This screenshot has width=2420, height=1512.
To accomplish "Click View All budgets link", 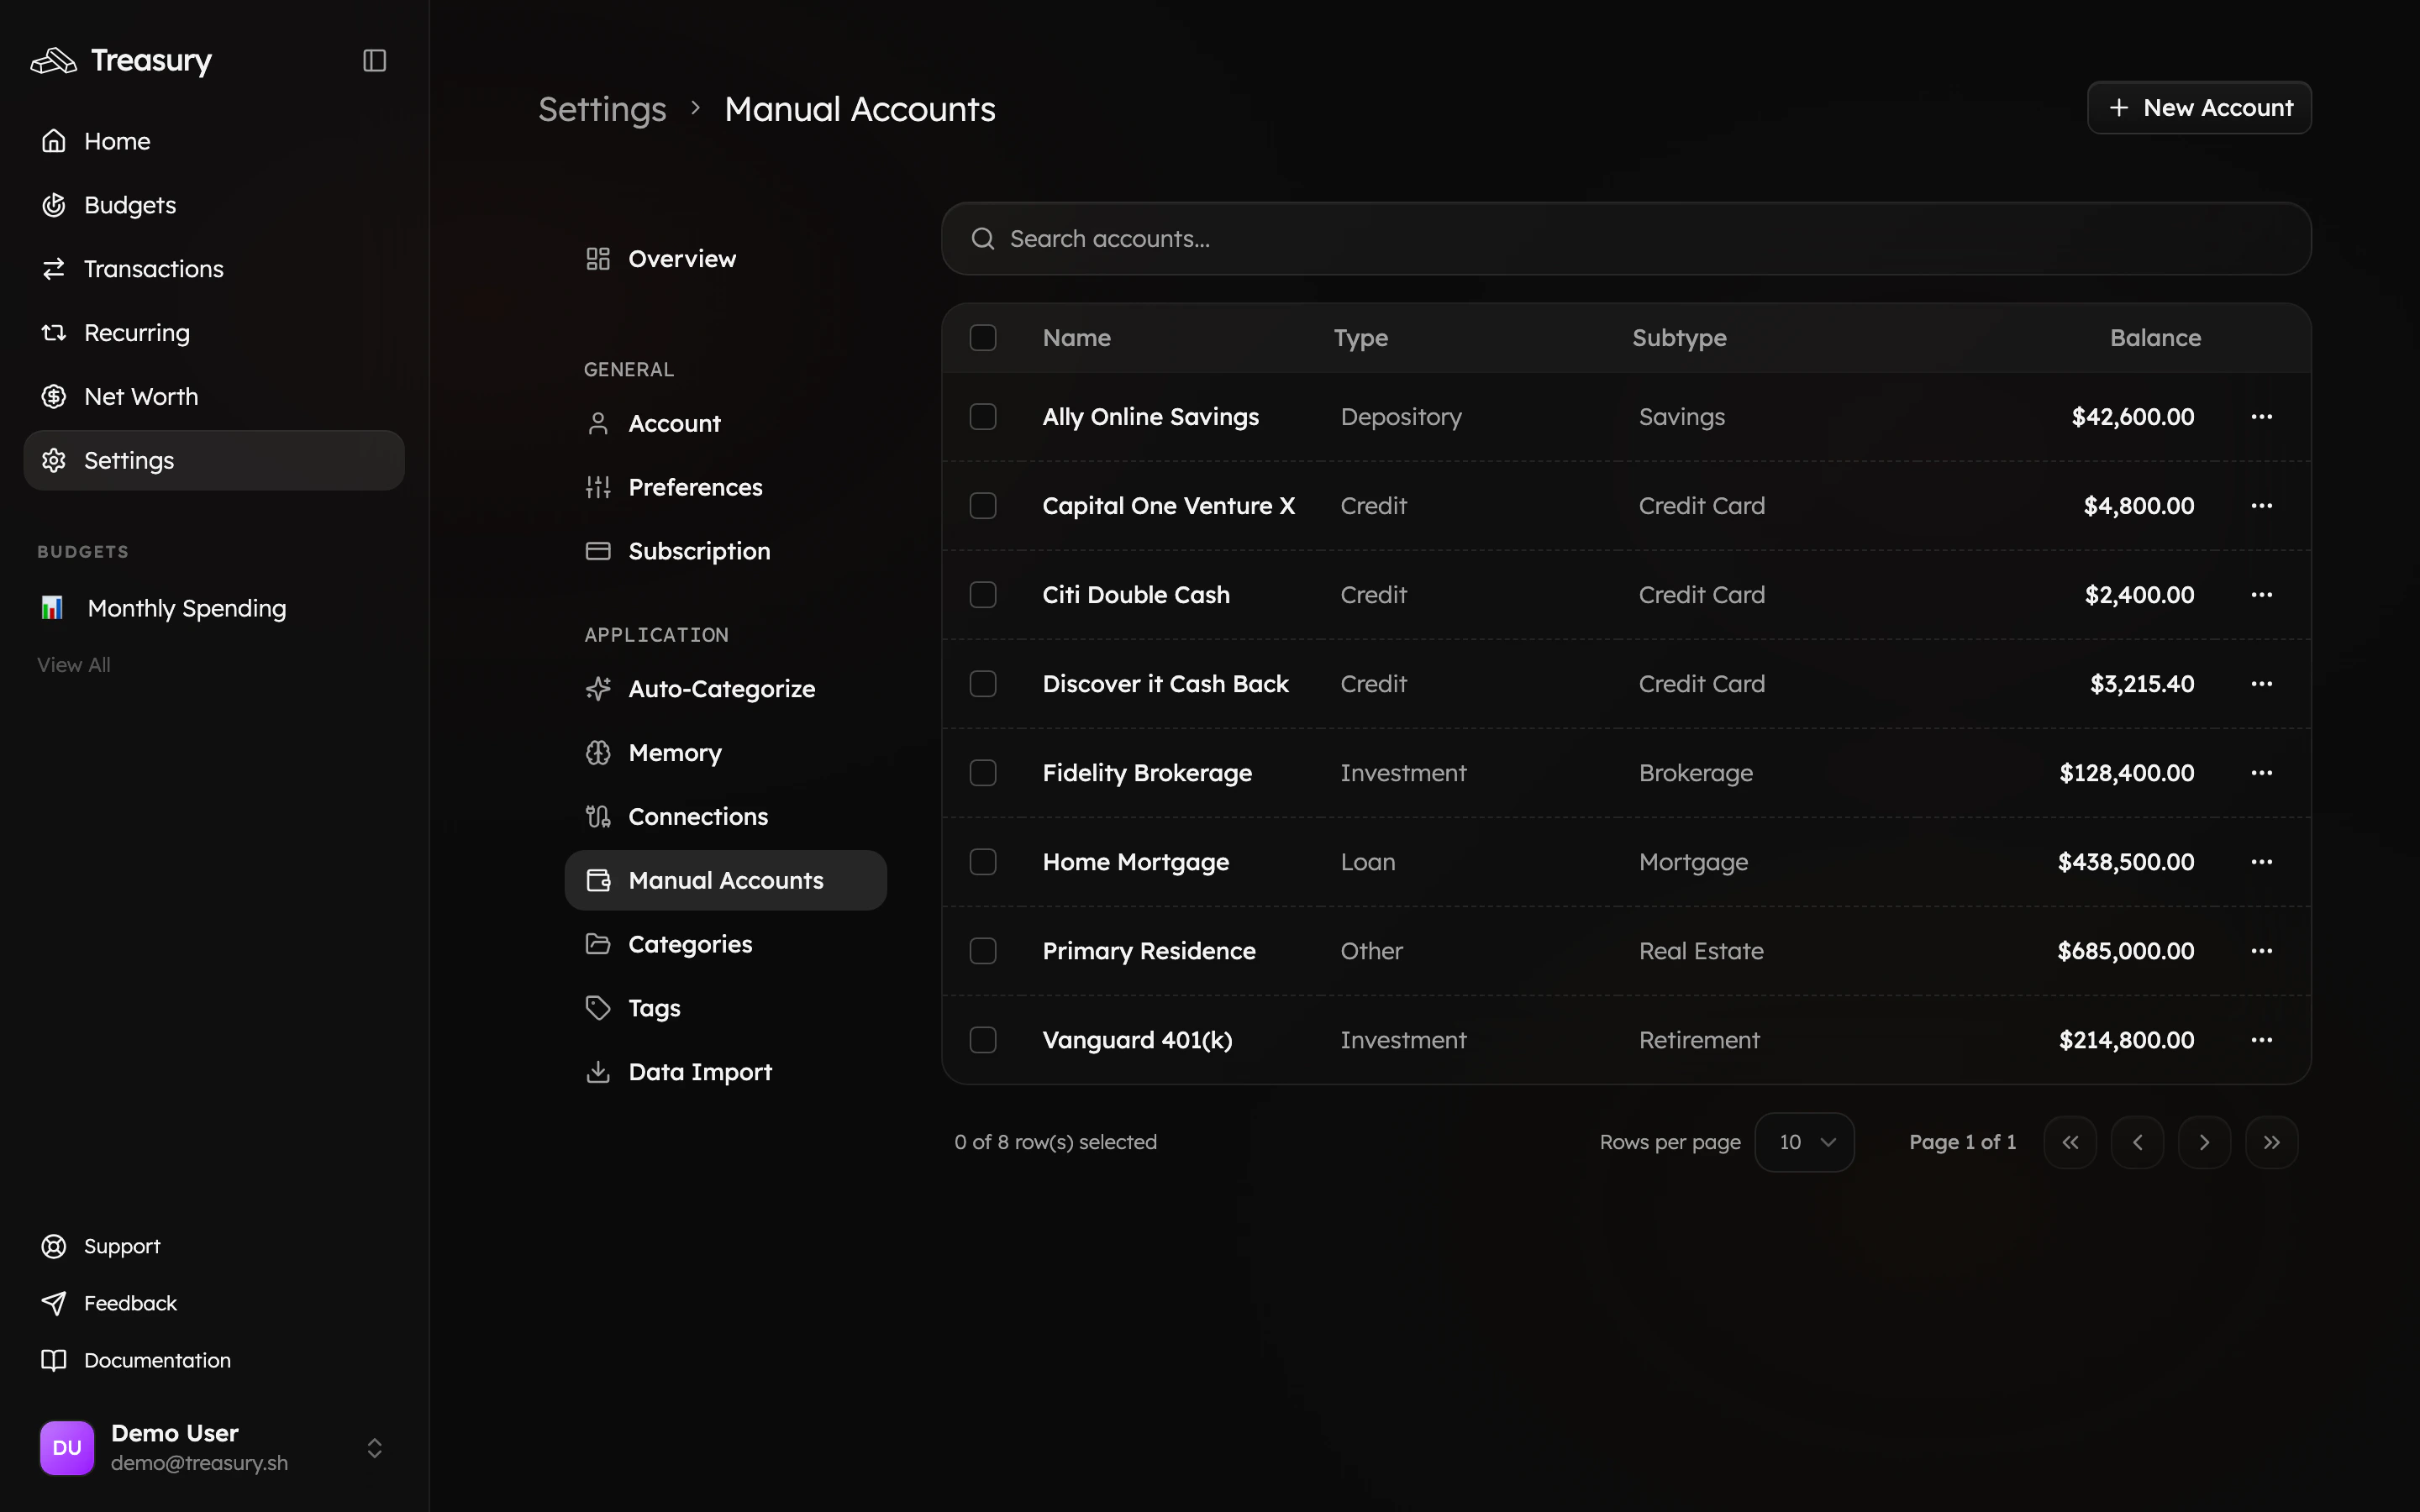I will [74, 665].
